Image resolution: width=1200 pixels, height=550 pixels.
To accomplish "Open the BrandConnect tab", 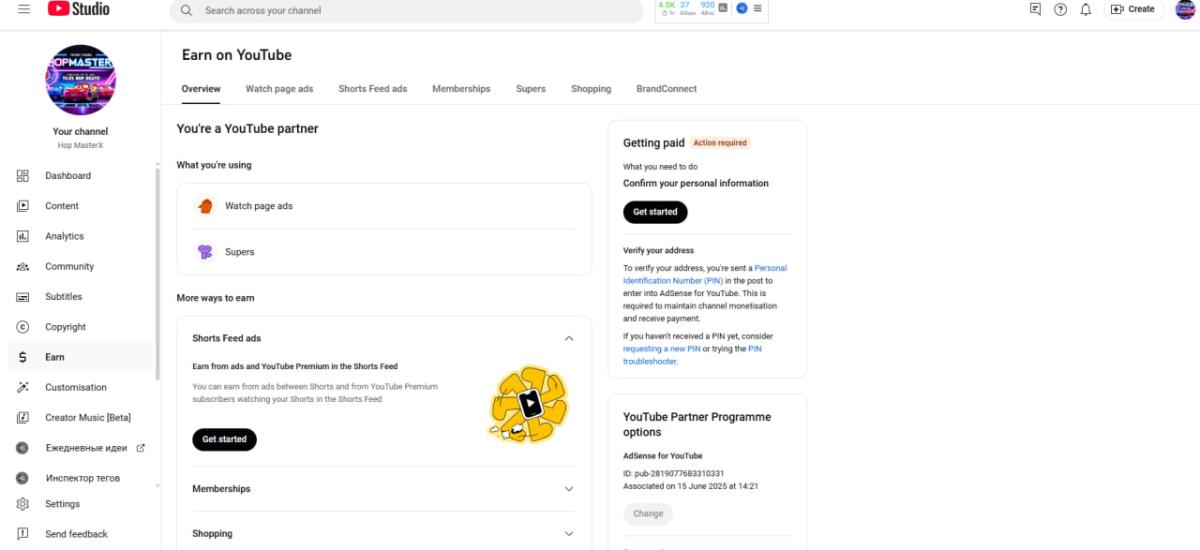I will pyautogui.click(x=667, y=89).
